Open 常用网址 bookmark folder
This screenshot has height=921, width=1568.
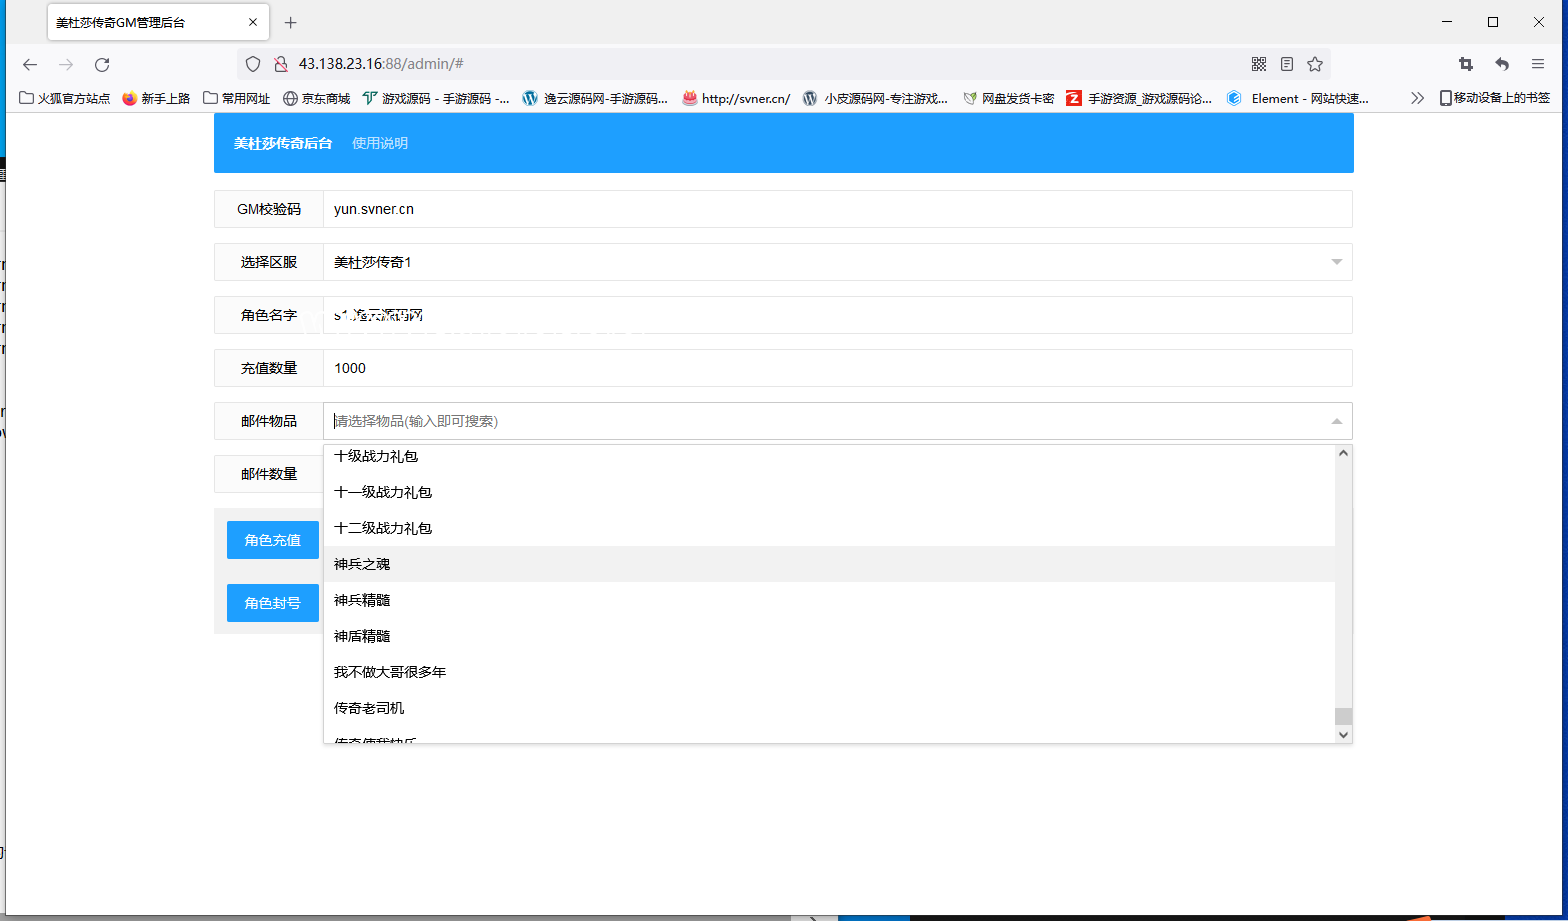coord(237,98)
